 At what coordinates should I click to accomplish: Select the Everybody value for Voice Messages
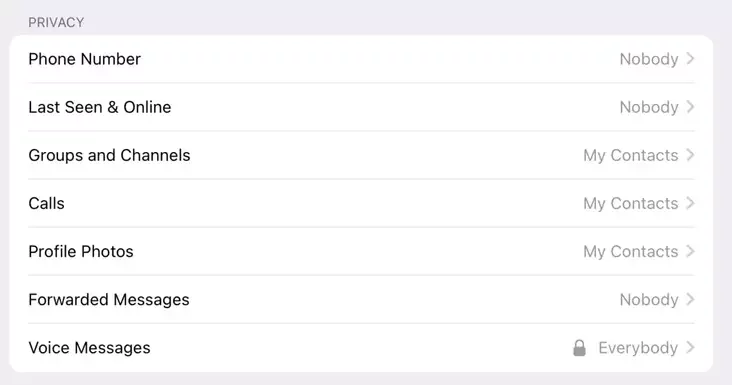638,348
